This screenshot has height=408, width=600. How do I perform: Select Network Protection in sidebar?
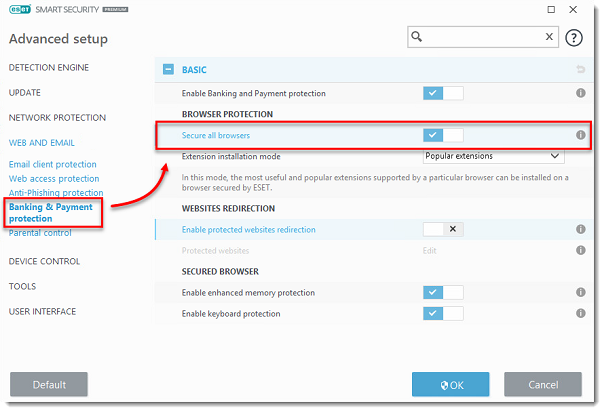click(57, 117)
